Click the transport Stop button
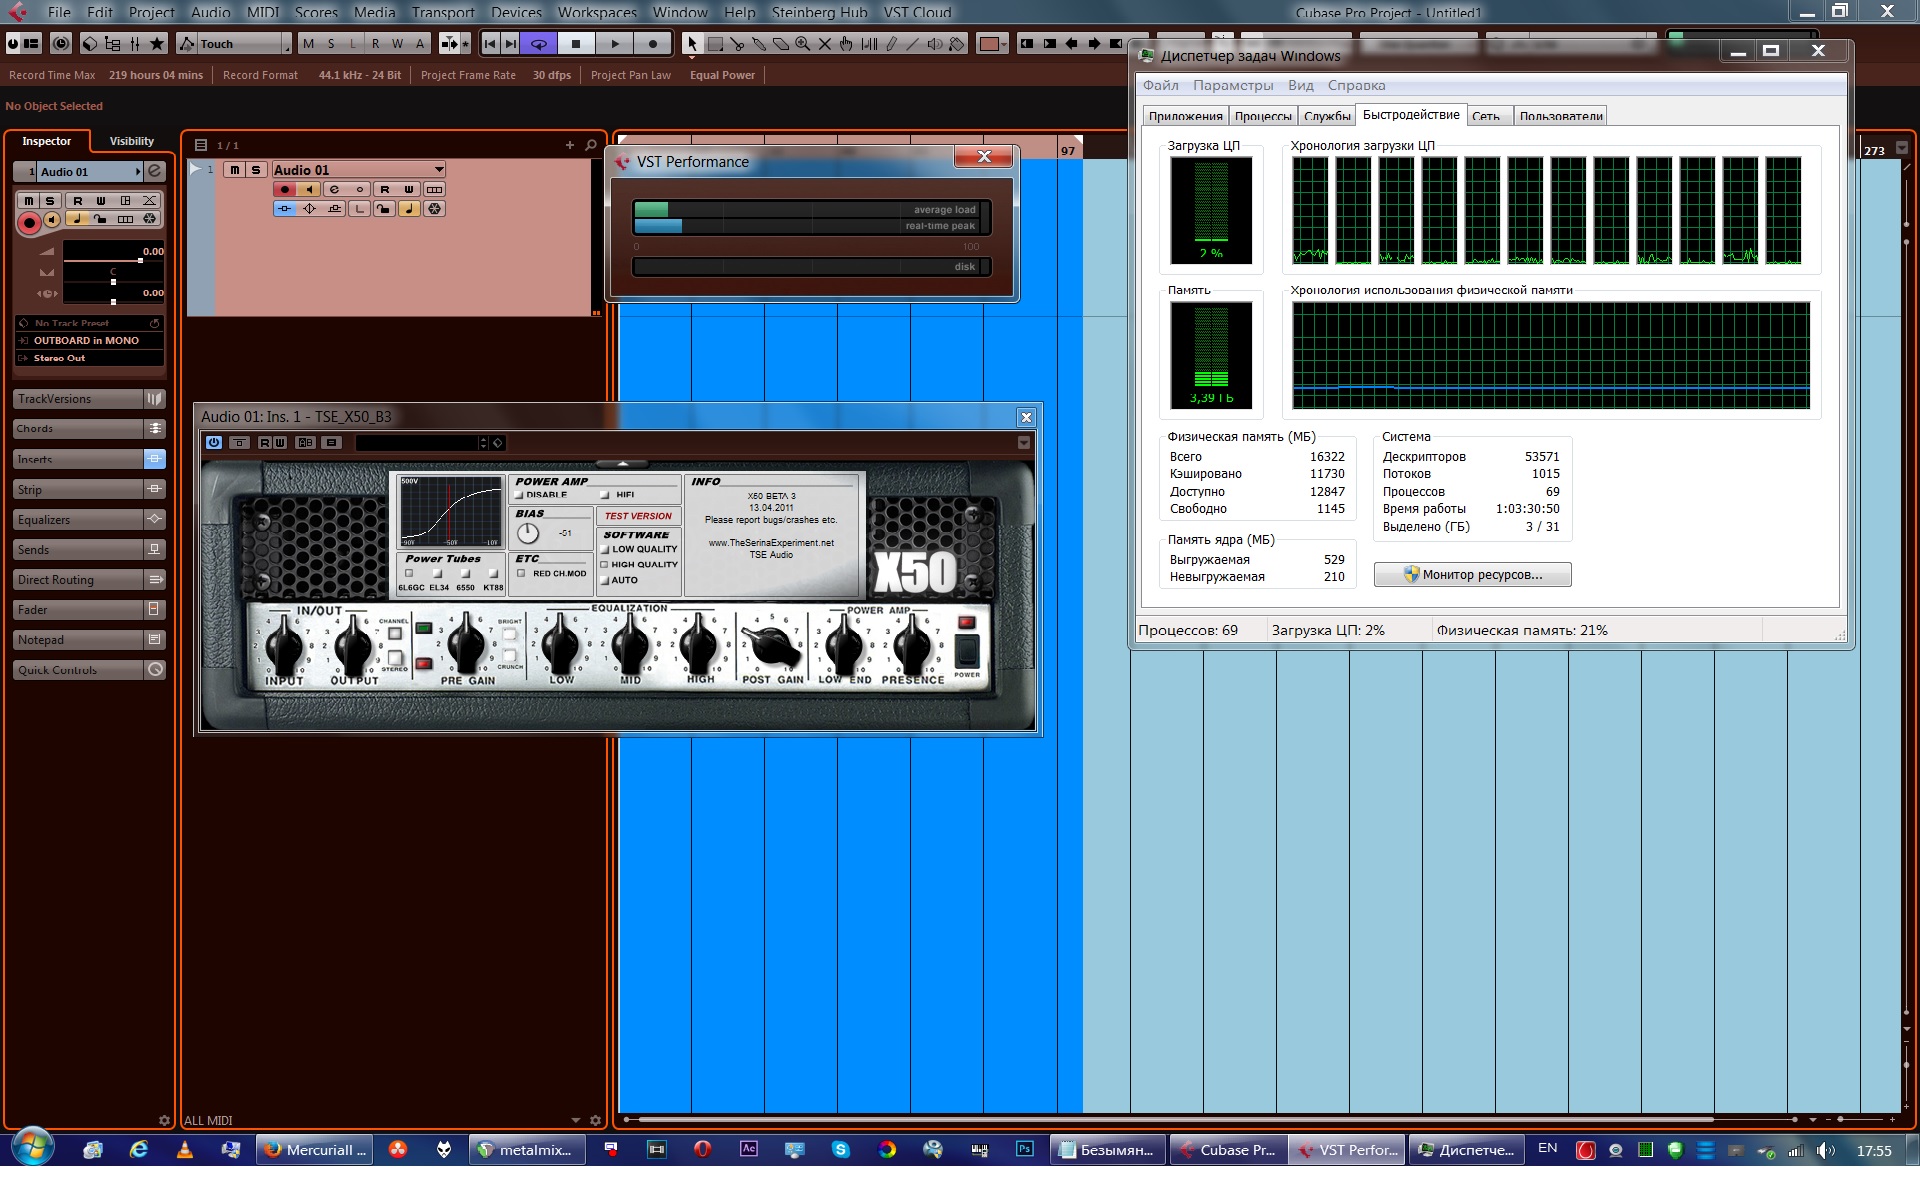 pos(576,44)
